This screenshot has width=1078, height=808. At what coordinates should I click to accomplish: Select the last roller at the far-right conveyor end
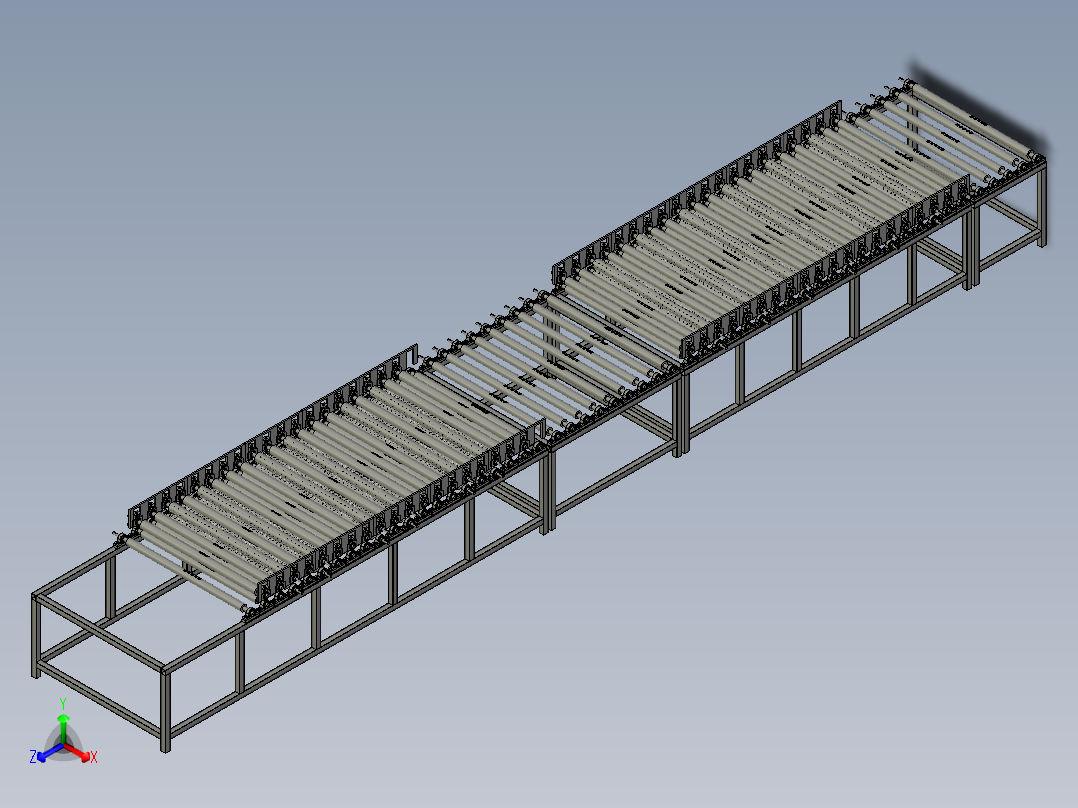click(969, 119)
